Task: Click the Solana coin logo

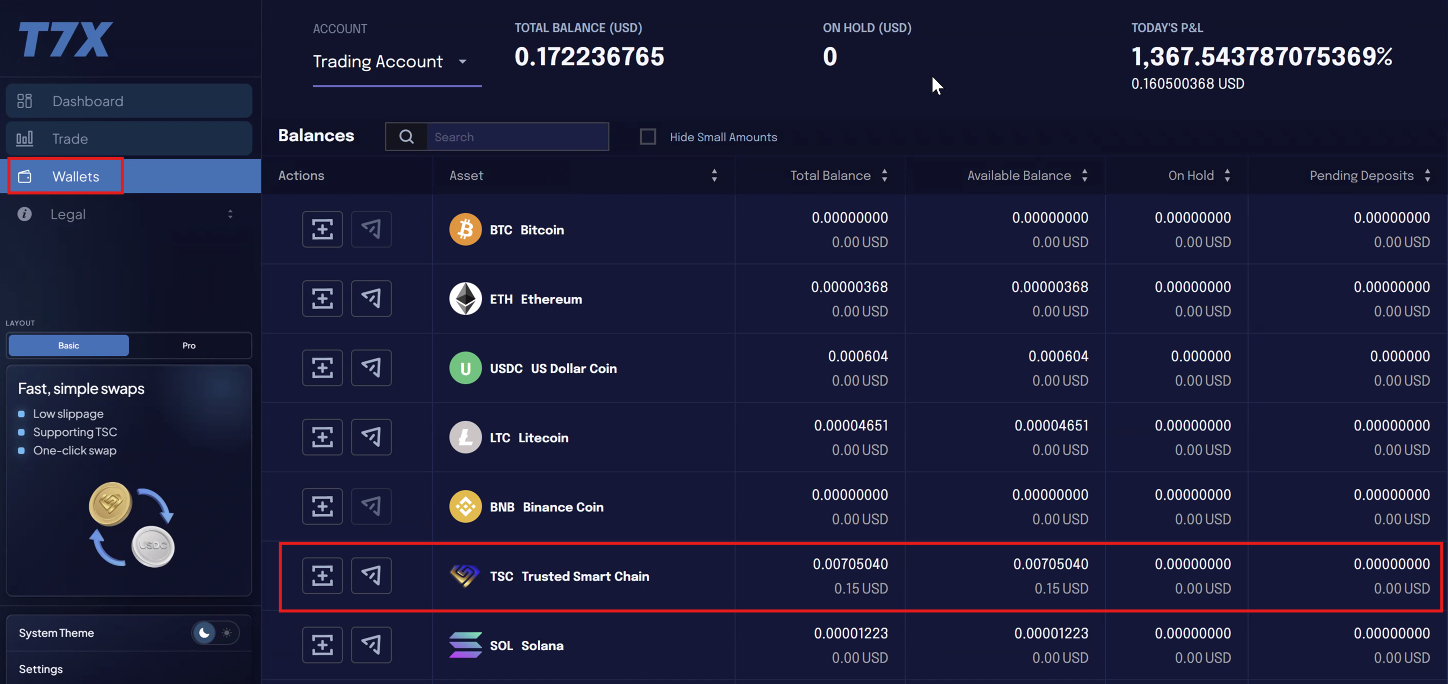Action: click(465, 645)
